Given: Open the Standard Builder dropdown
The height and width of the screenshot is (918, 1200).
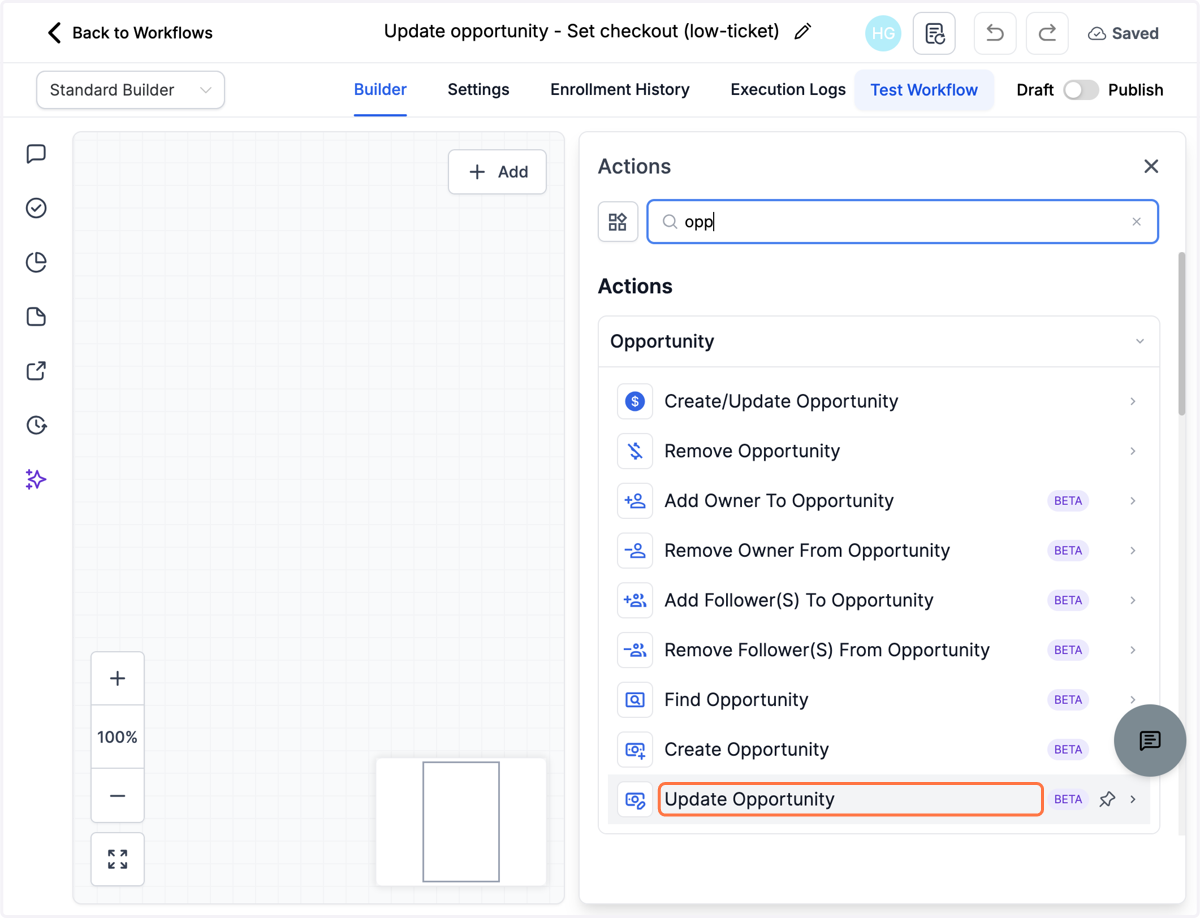Looking at the screenshot, I should coord(130,90).
